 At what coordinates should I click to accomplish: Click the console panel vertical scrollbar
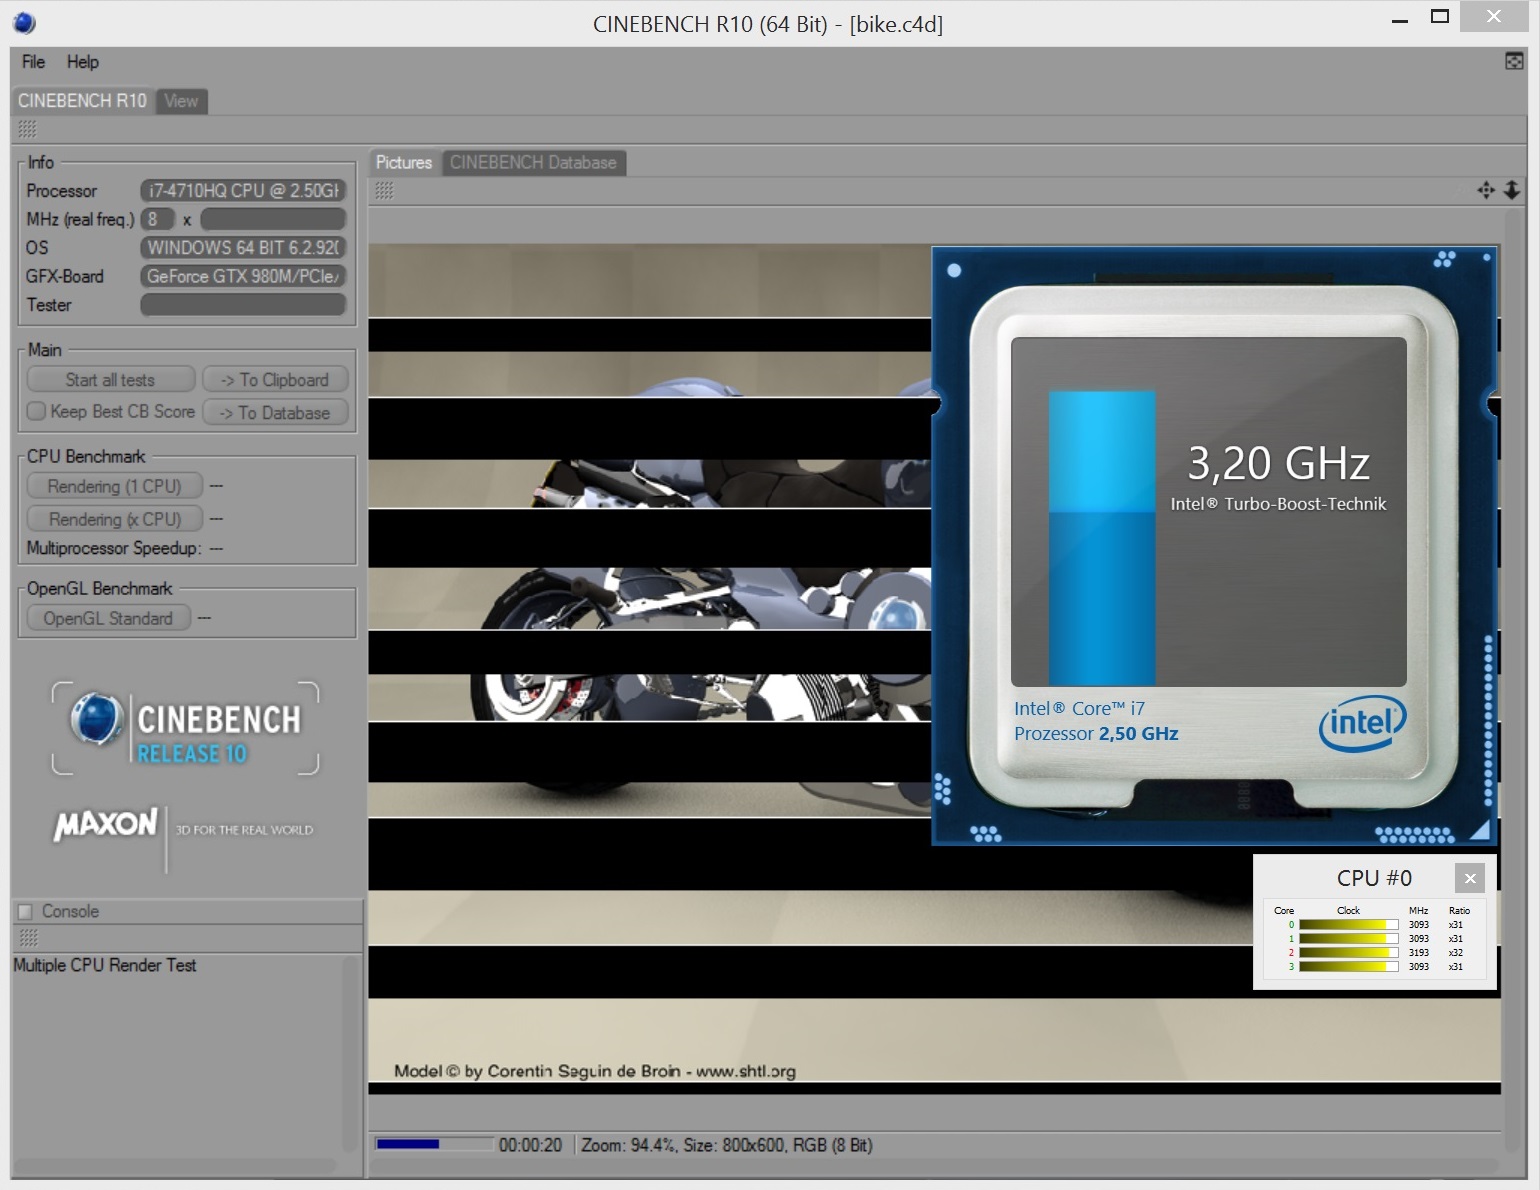pos(351,1055)
